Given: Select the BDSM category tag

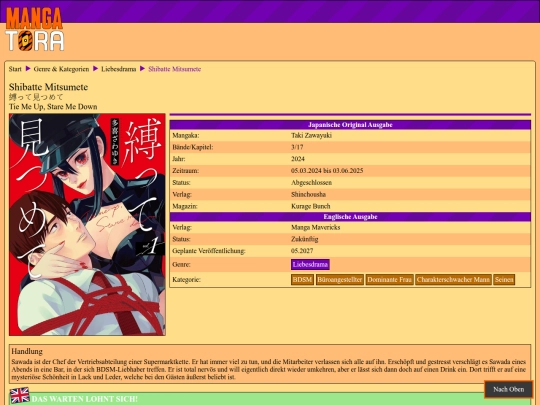Looking at the screenshot, I should click(x=302, y=280).
